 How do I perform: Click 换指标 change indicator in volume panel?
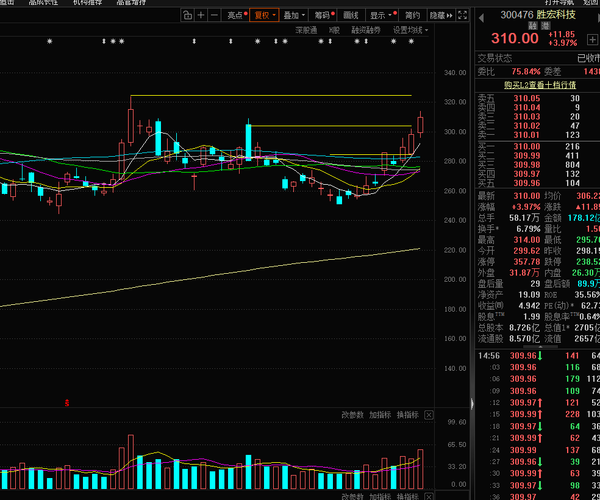click(407, 415)
